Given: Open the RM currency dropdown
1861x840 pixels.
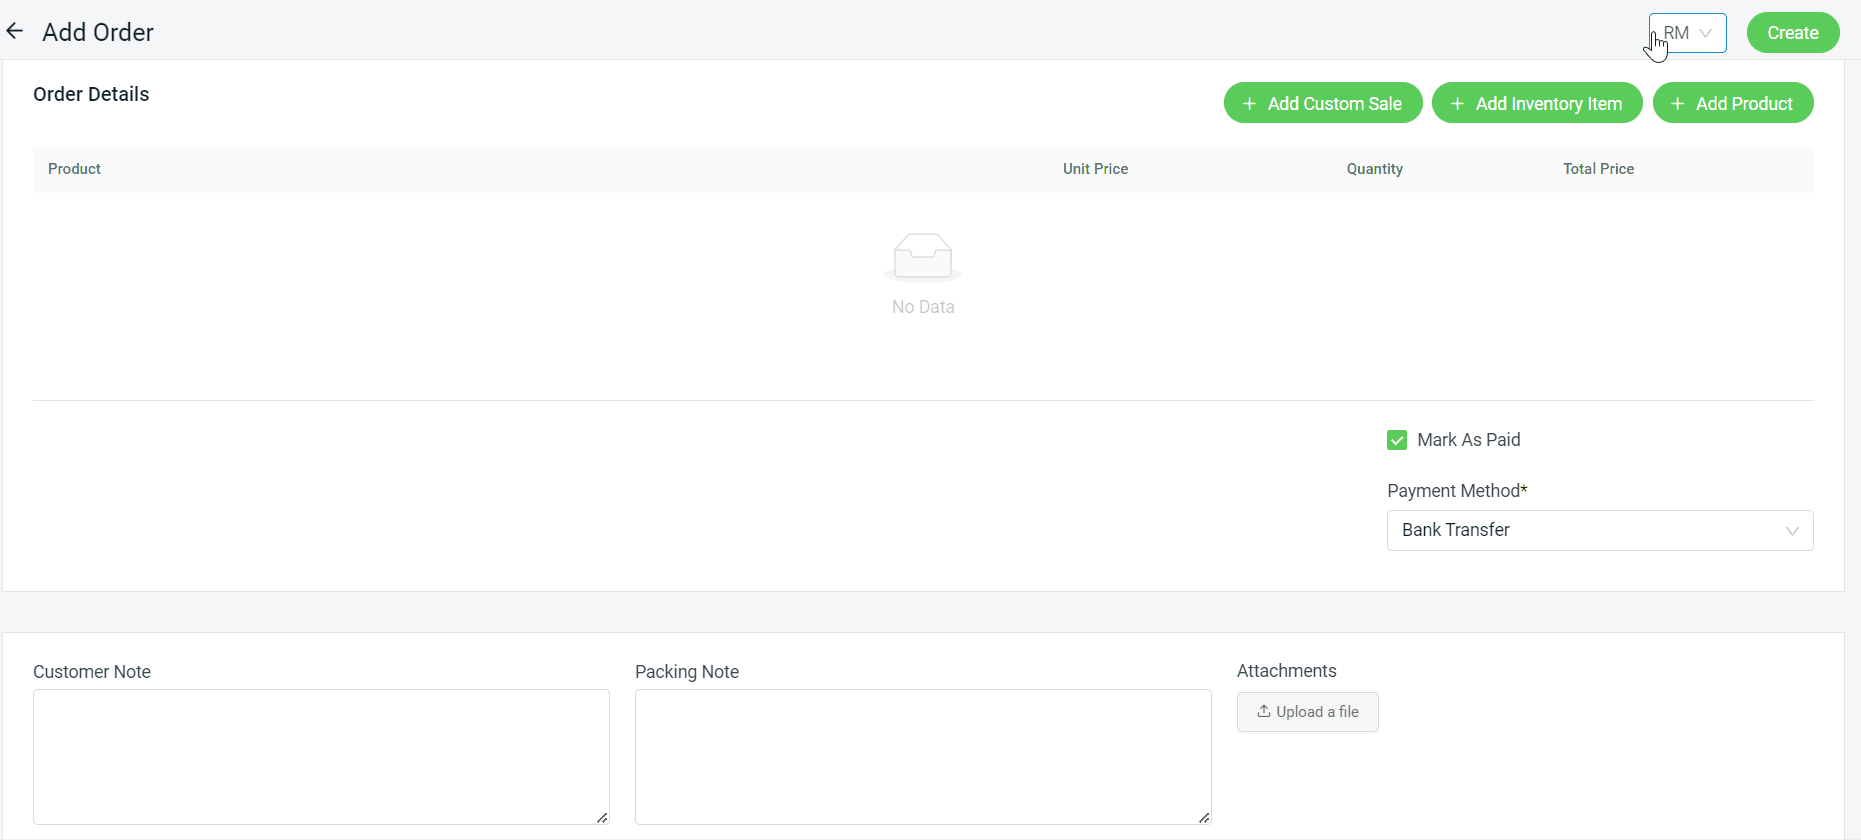Looking at the screenshot, I should pos(1687,33).
